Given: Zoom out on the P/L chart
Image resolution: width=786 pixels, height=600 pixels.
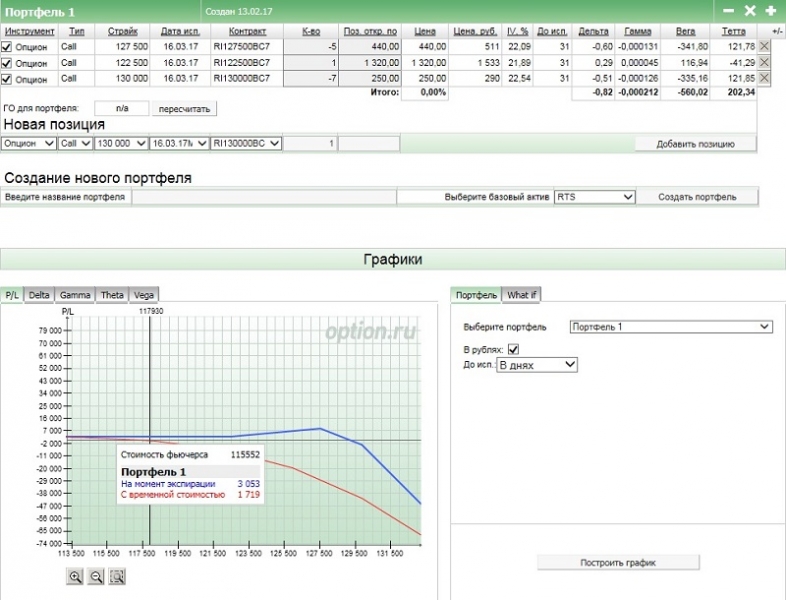Looking at the screenshot, I should pyautogui.click(x=96, y=576).
